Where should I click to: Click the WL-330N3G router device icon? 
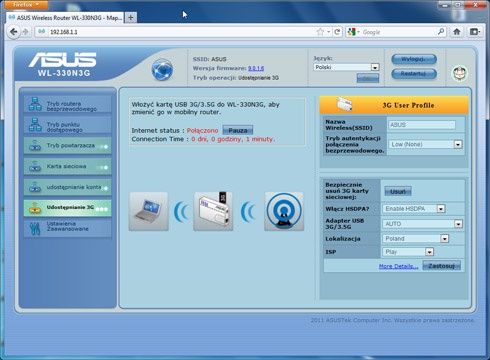pyautogui.click(x=213, y=211)
